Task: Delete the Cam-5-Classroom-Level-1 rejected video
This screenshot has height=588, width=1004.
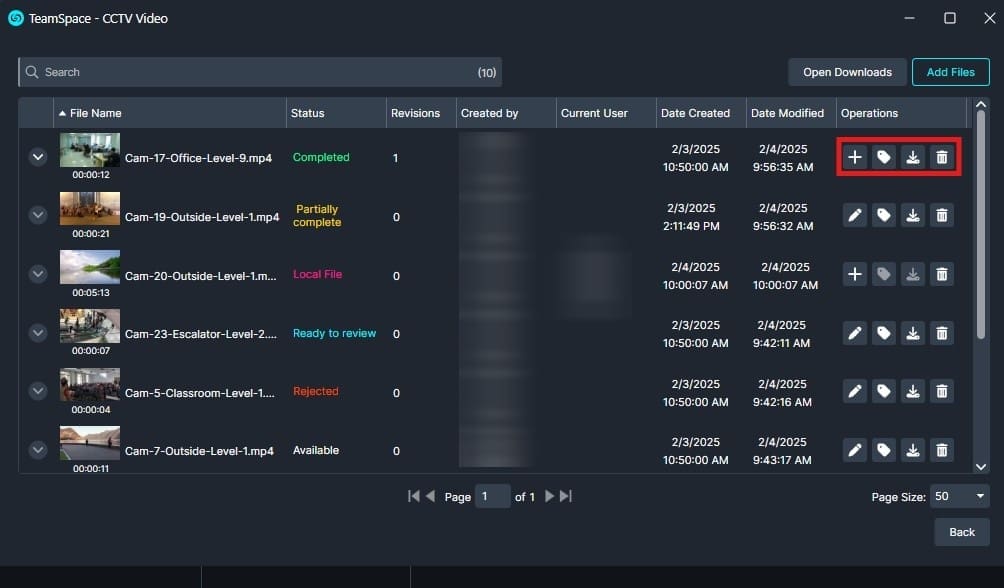Action: pos(941,392)
